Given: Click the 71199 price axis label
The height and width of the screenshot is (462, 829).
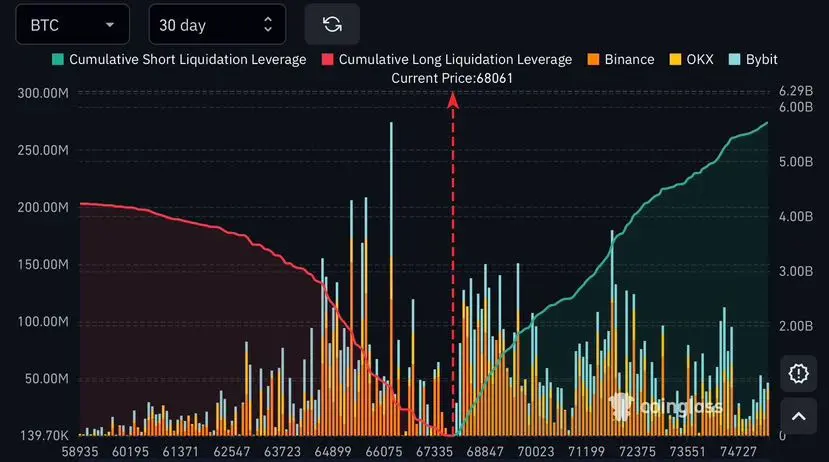Looking at the screenshot, I should point(586,452).
